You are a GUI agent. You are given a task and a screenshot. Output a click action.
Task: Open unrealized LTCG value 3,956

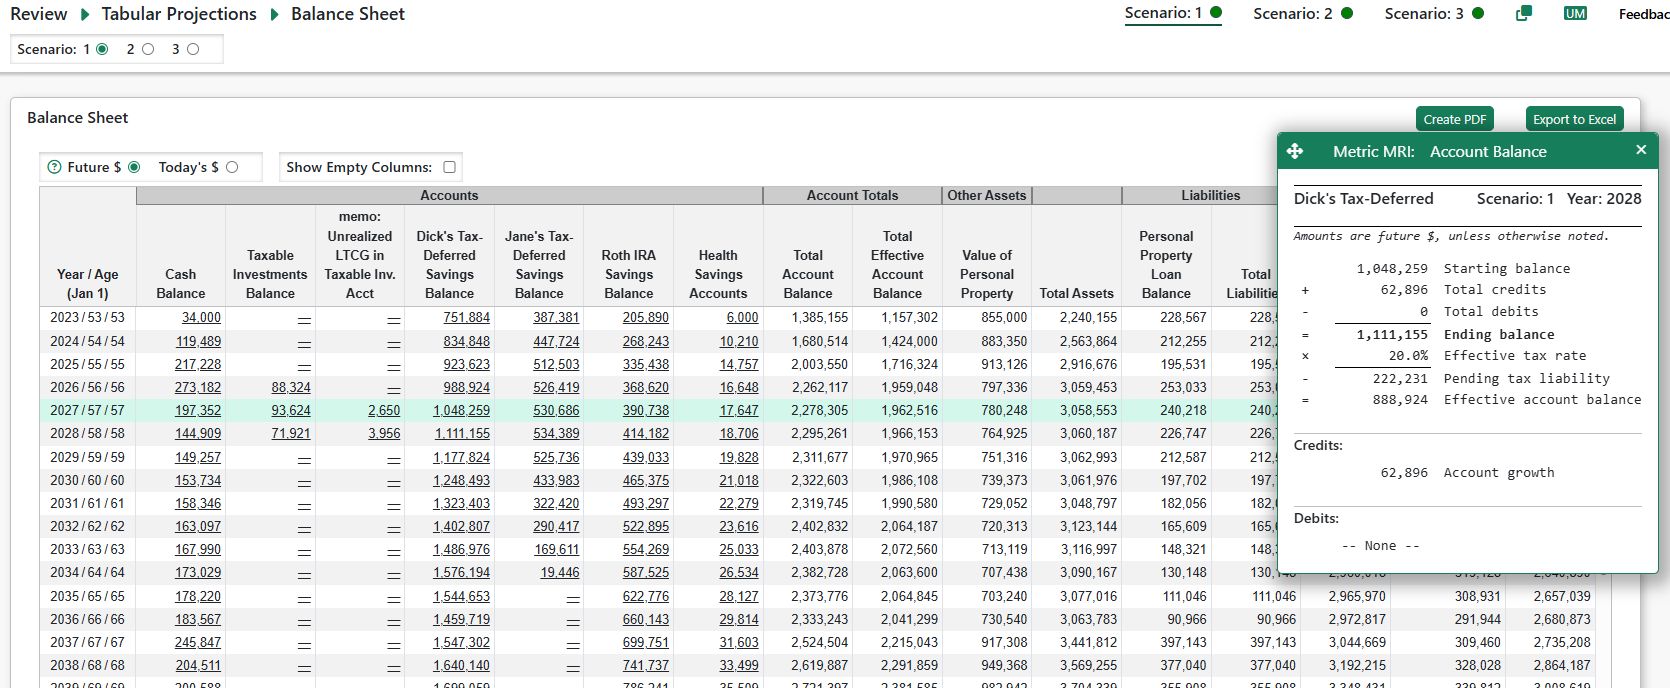pos(384,433)
